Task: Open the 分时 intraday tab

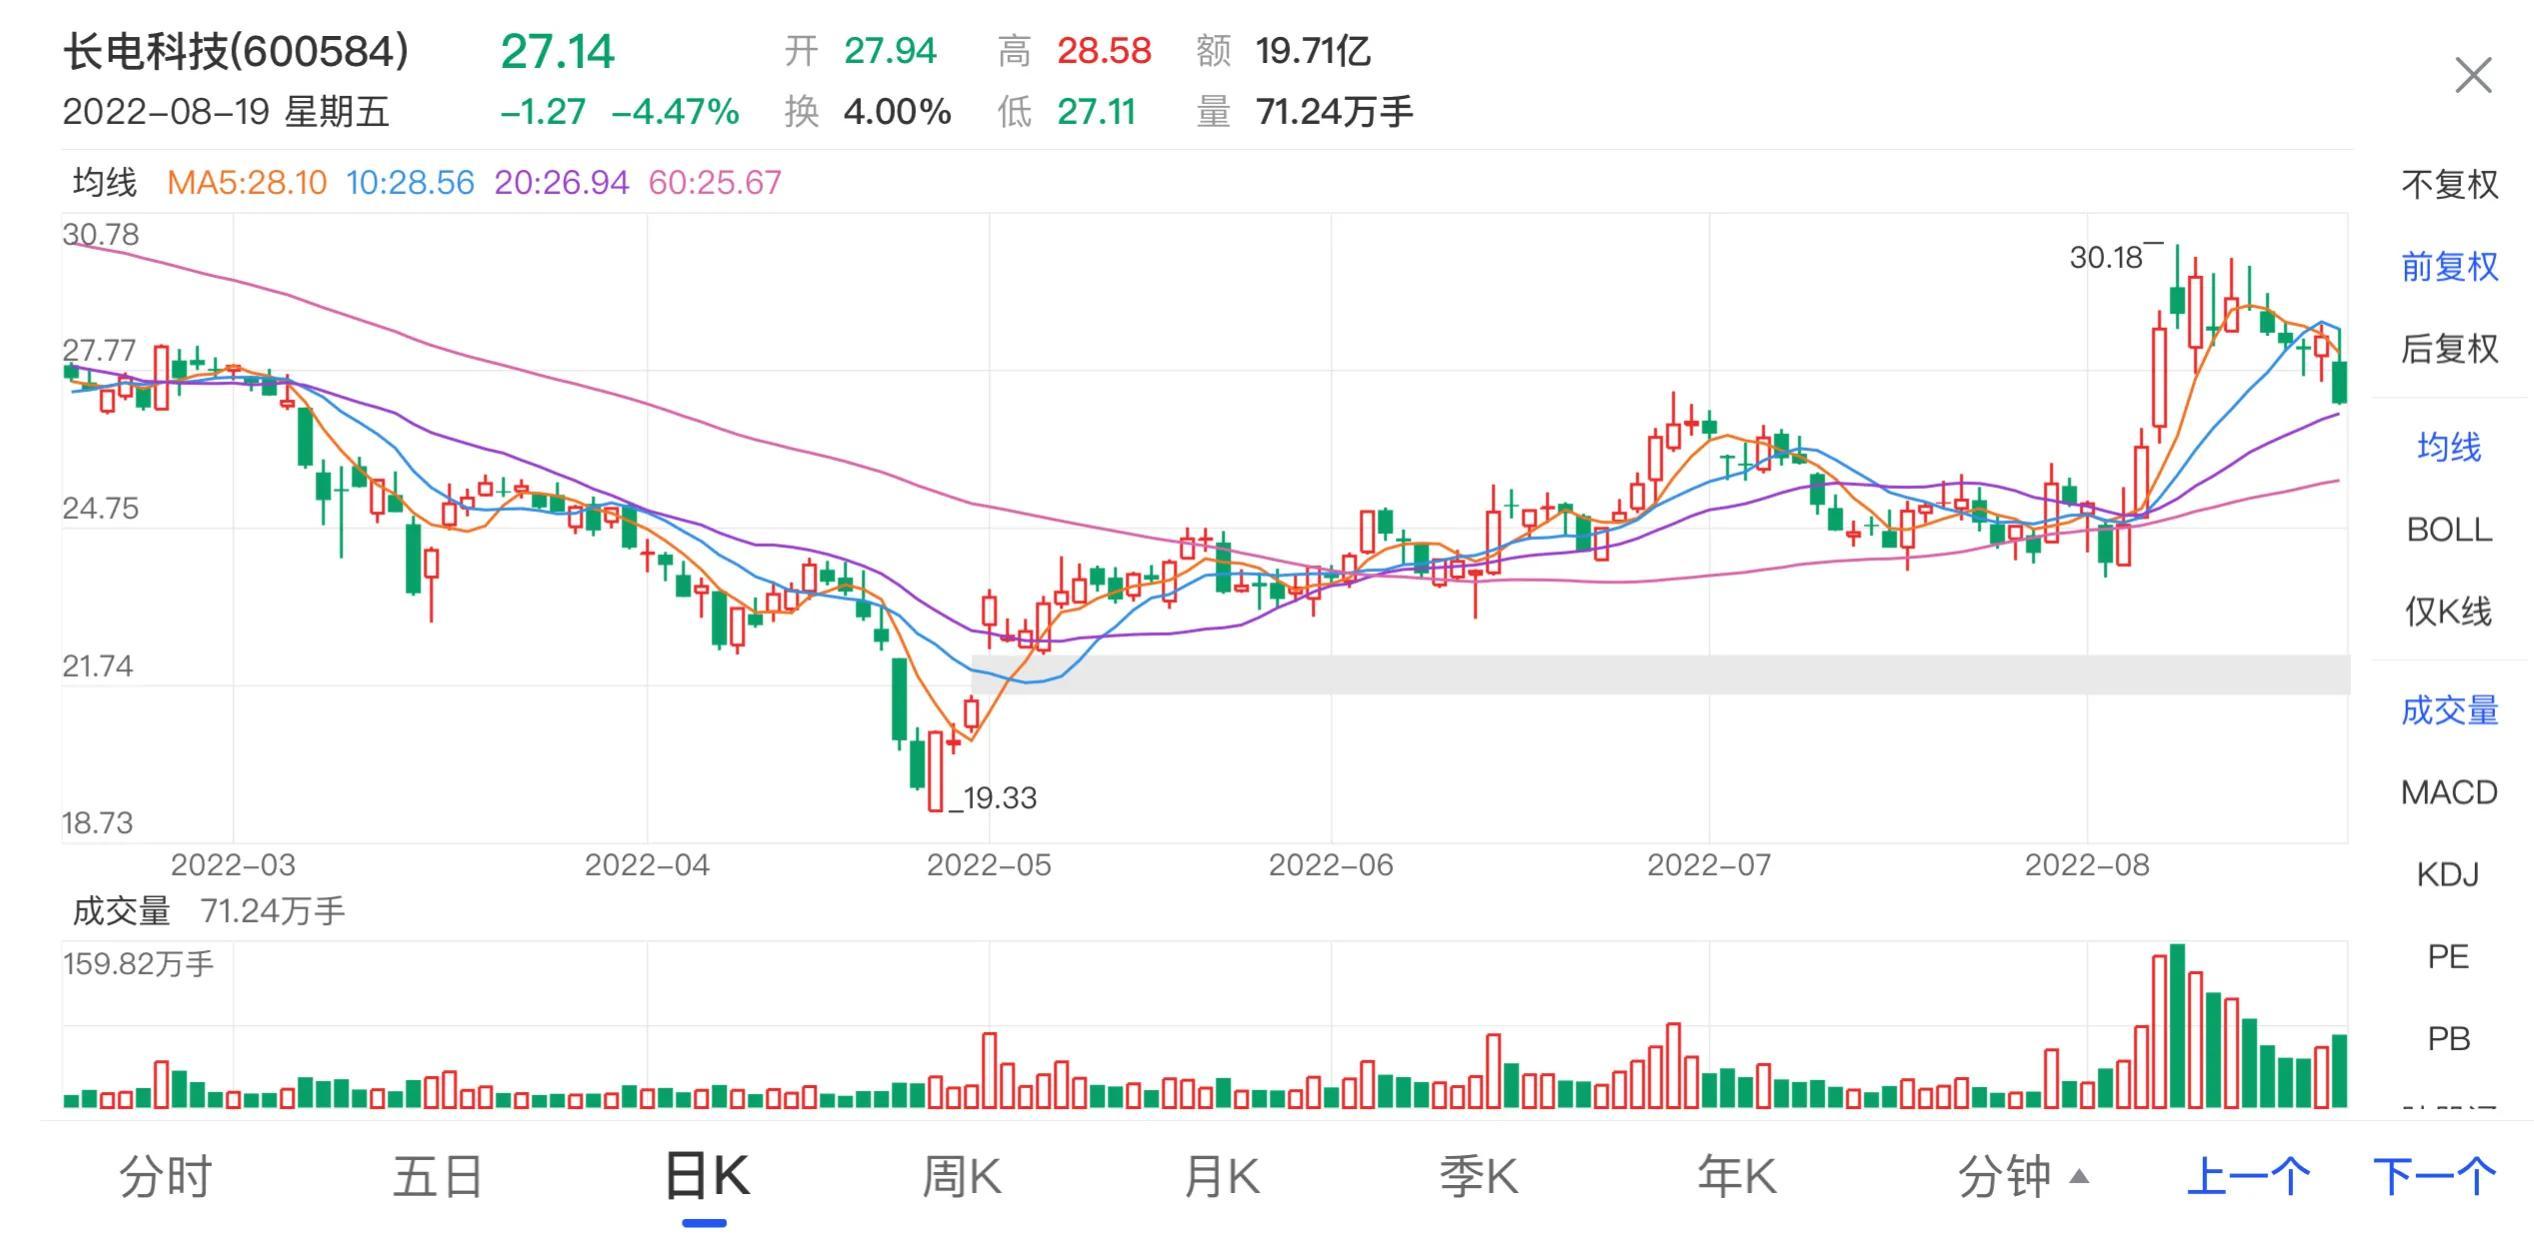Action: (165, 1176)
